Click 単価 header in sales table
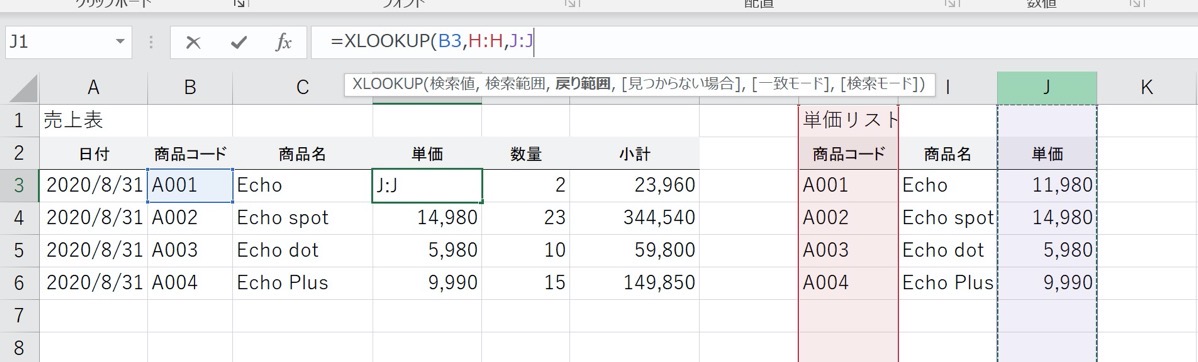Screen dimensions: 1198x362 pos(427,154)
